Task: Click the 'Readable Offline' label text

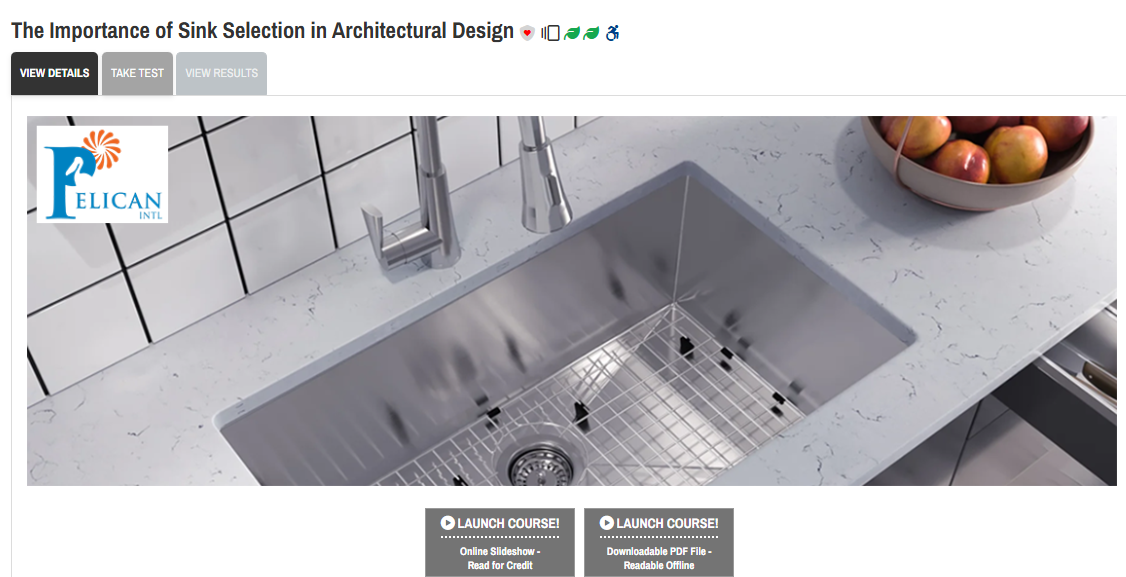Action: pos(659,566)
